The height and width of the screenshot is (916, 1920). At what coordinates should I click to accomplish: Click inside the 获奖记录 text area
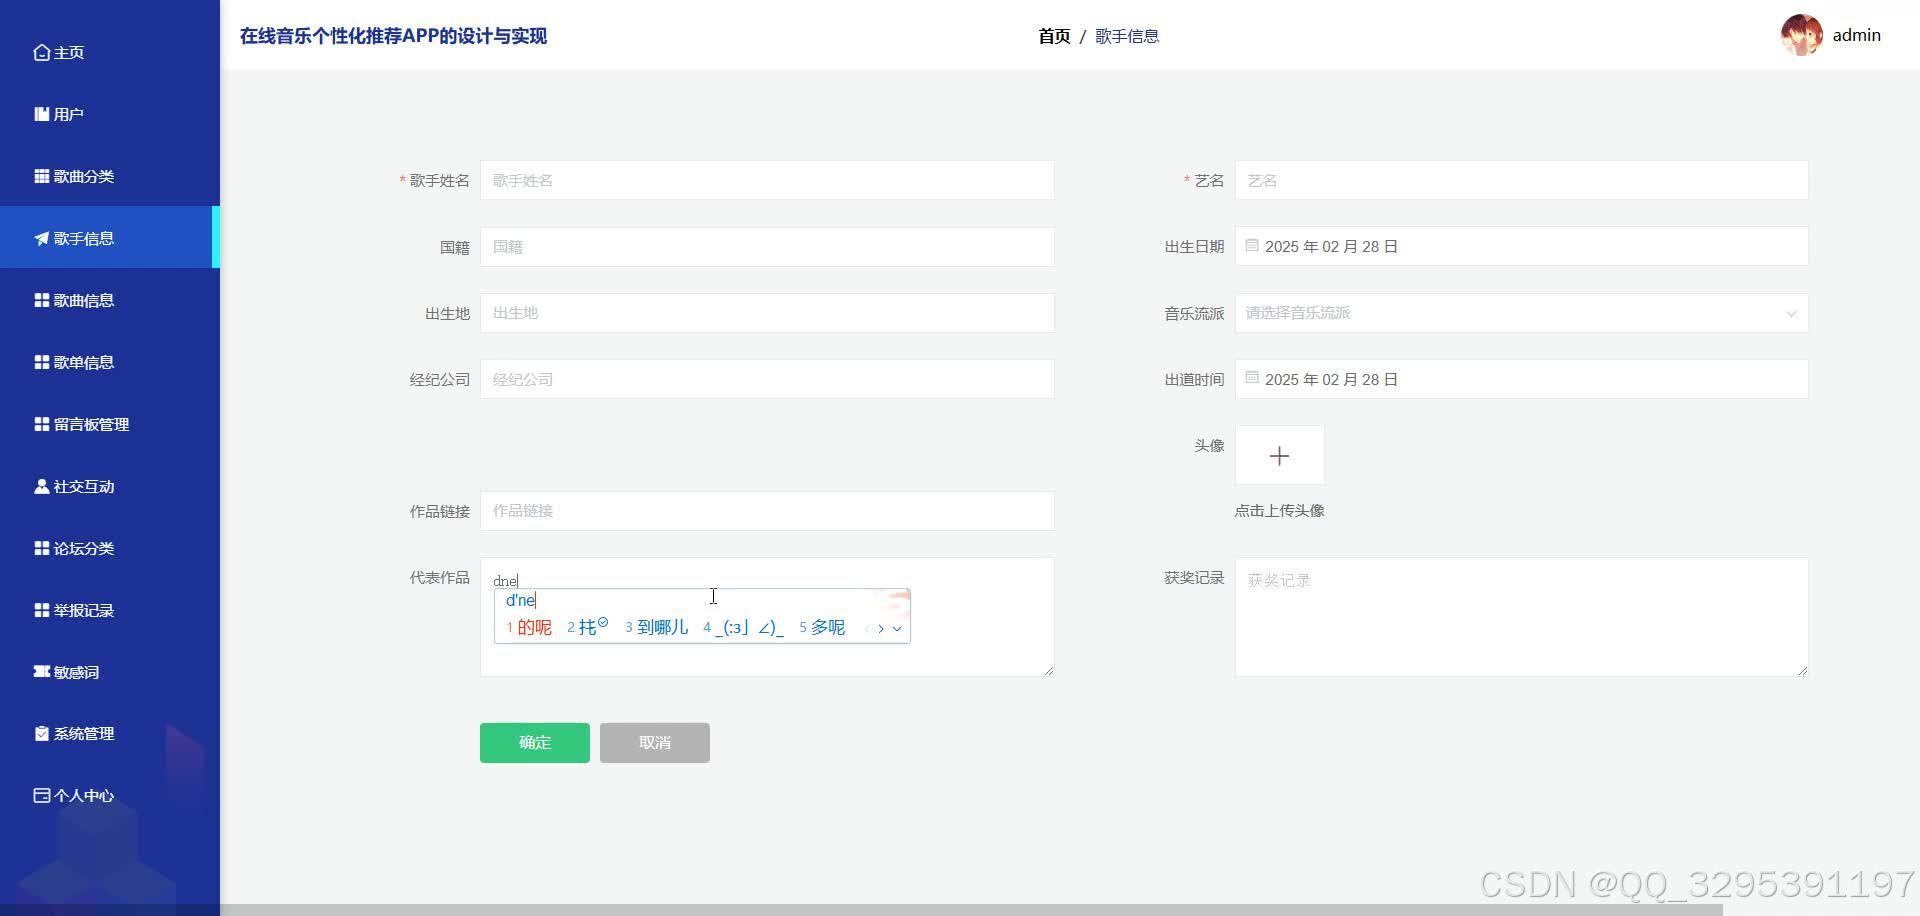(x=1520, y=617)
